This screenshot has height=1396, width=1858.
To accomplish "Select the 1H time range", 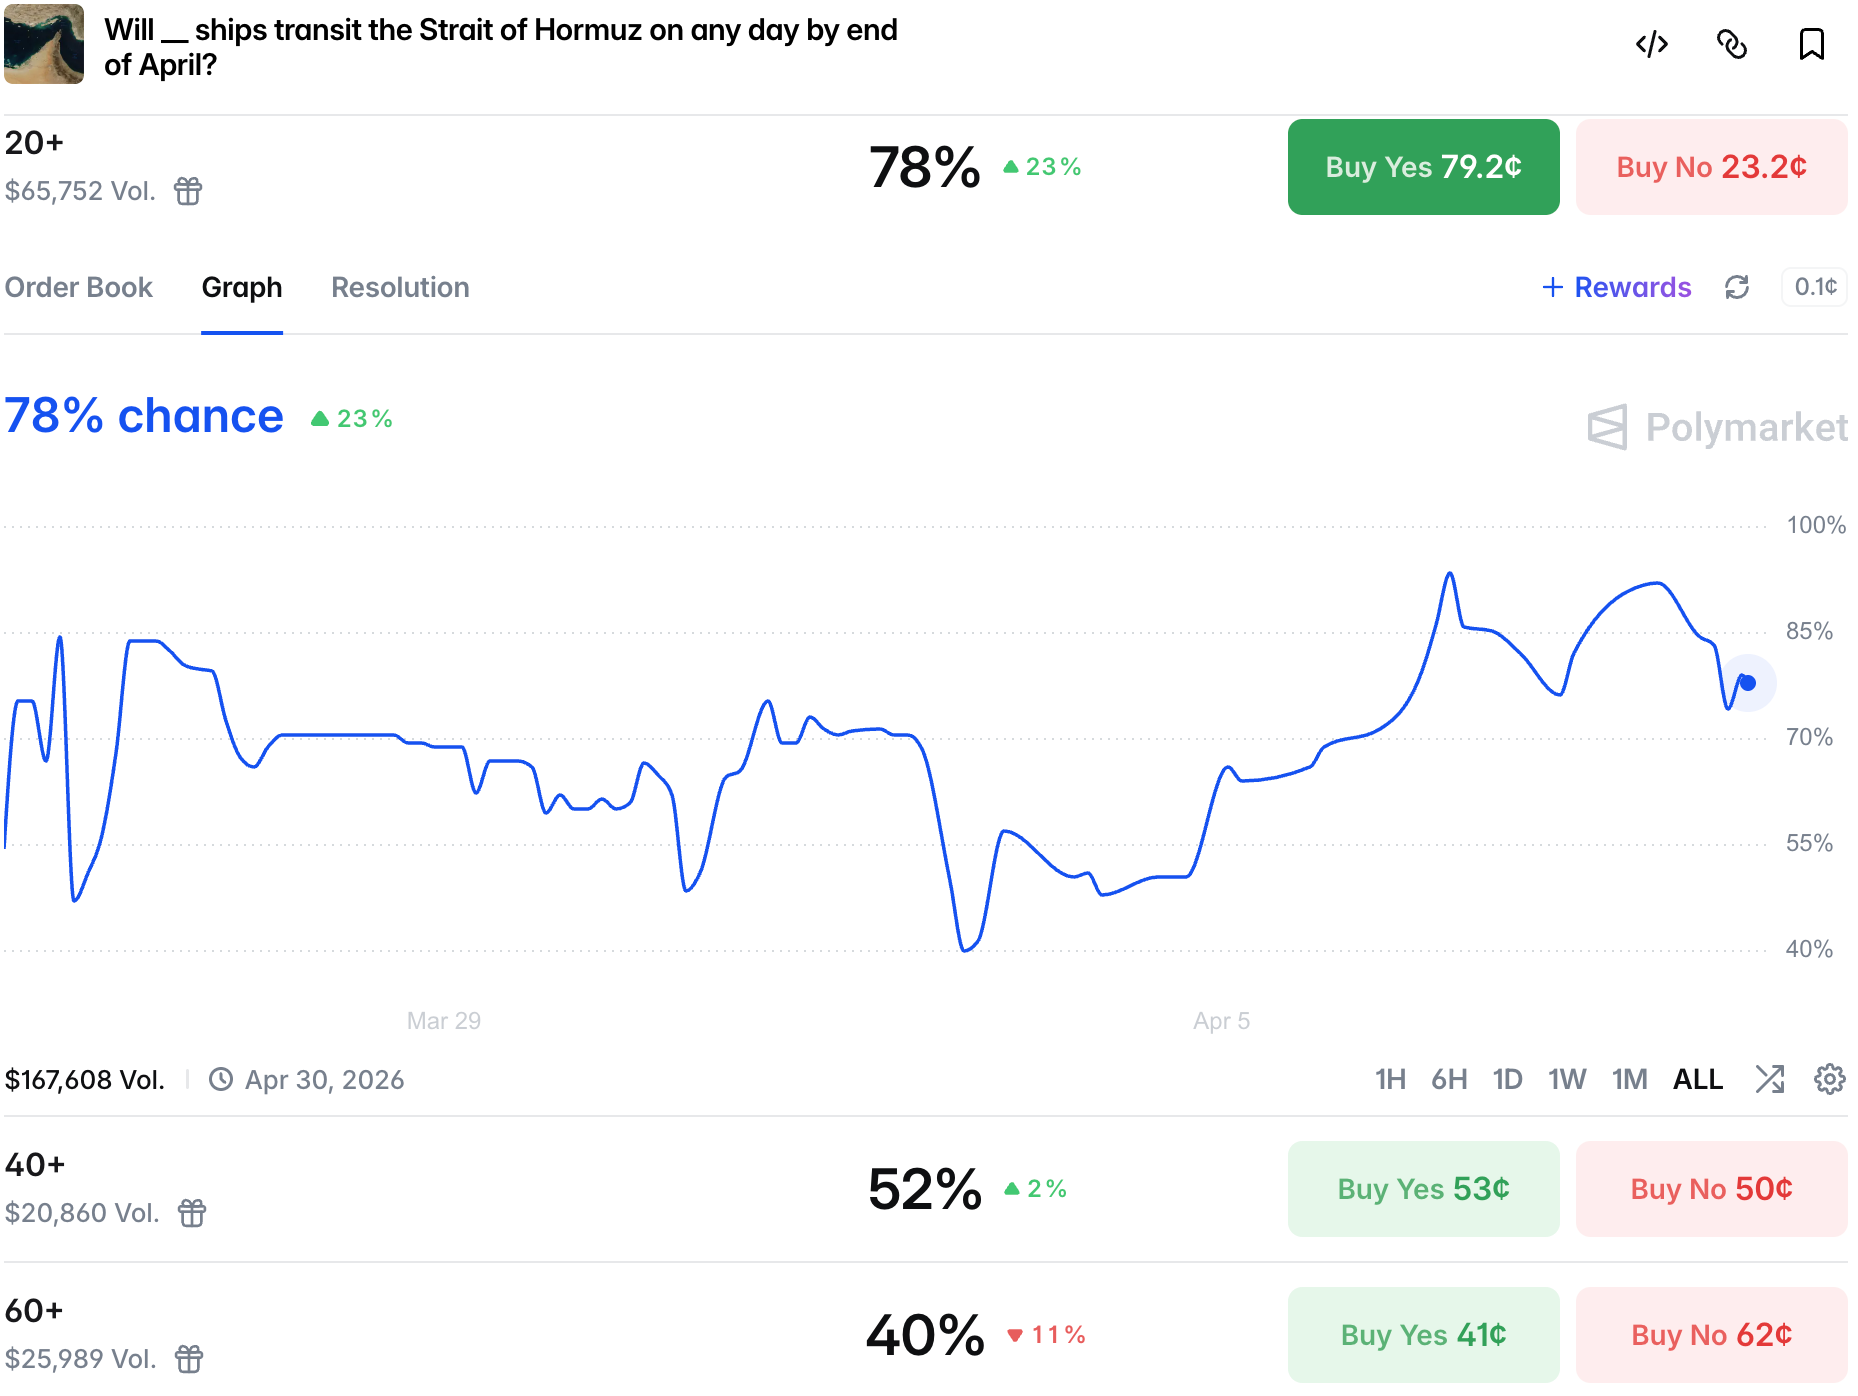I will coord(1390,1080).
